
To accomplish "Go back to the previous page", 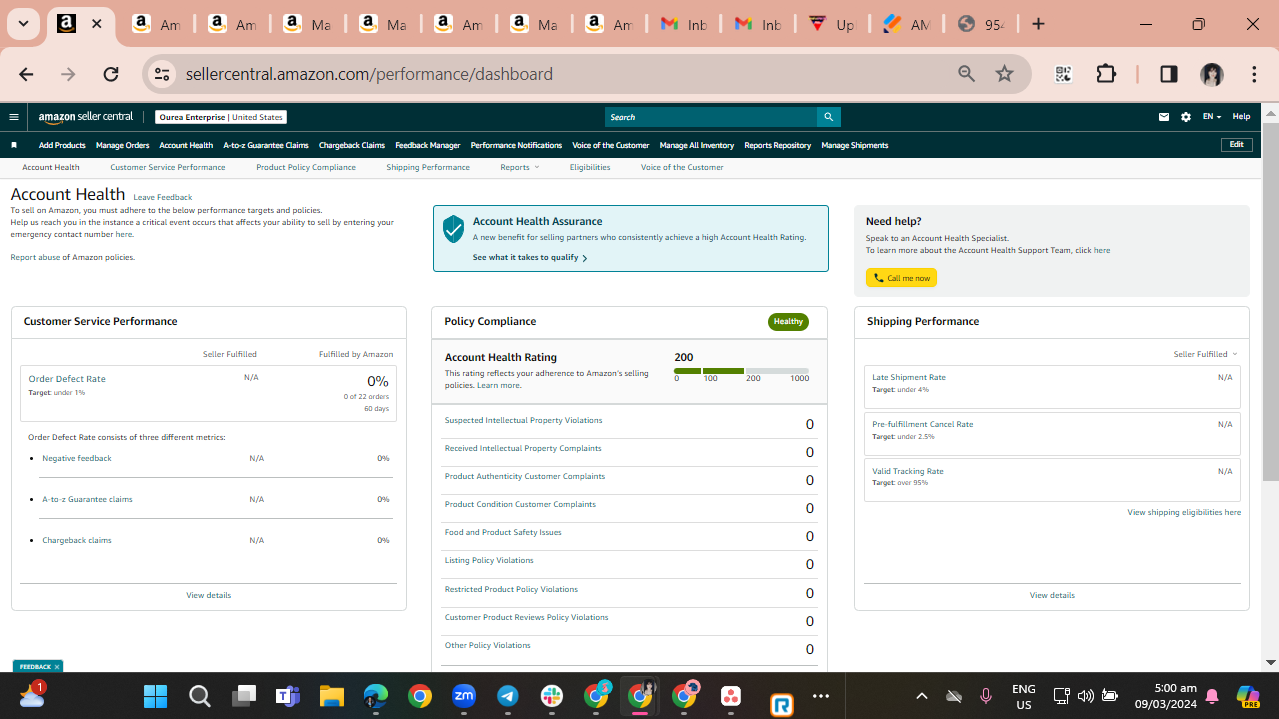I will [x=26, y=74].
